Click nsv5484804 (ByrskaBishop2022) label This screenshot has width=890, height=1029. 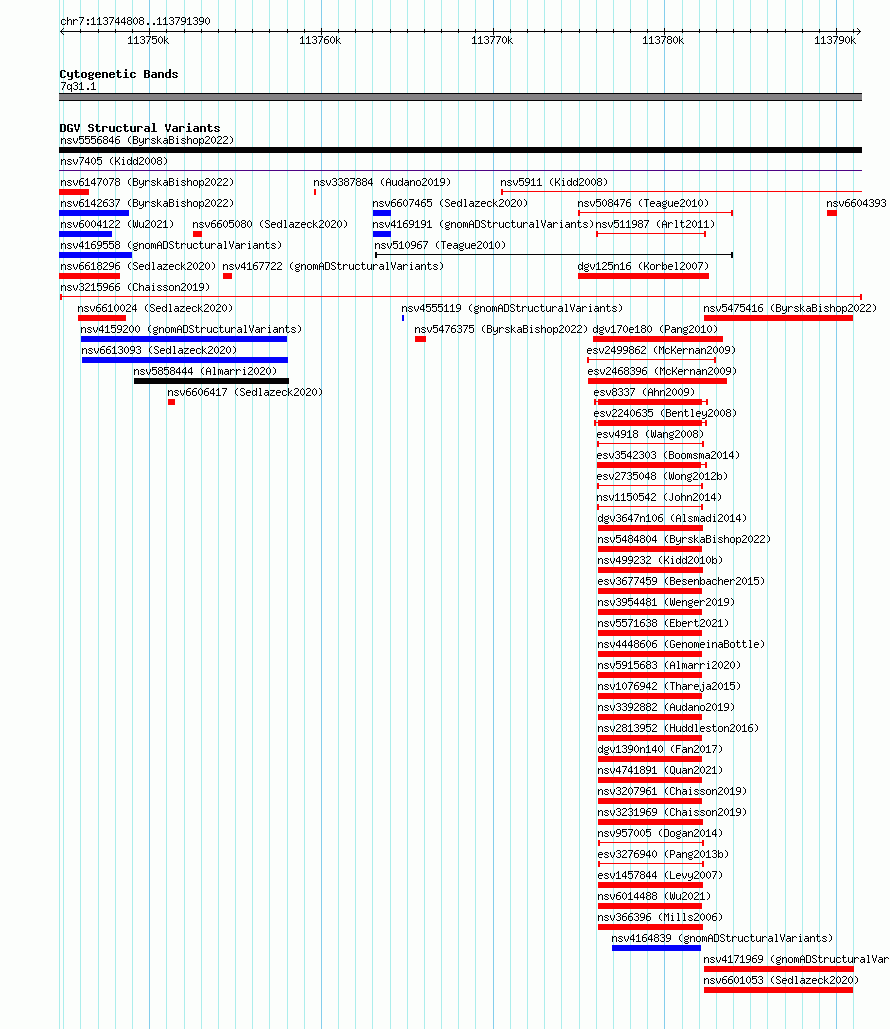[x=684, y=539]
